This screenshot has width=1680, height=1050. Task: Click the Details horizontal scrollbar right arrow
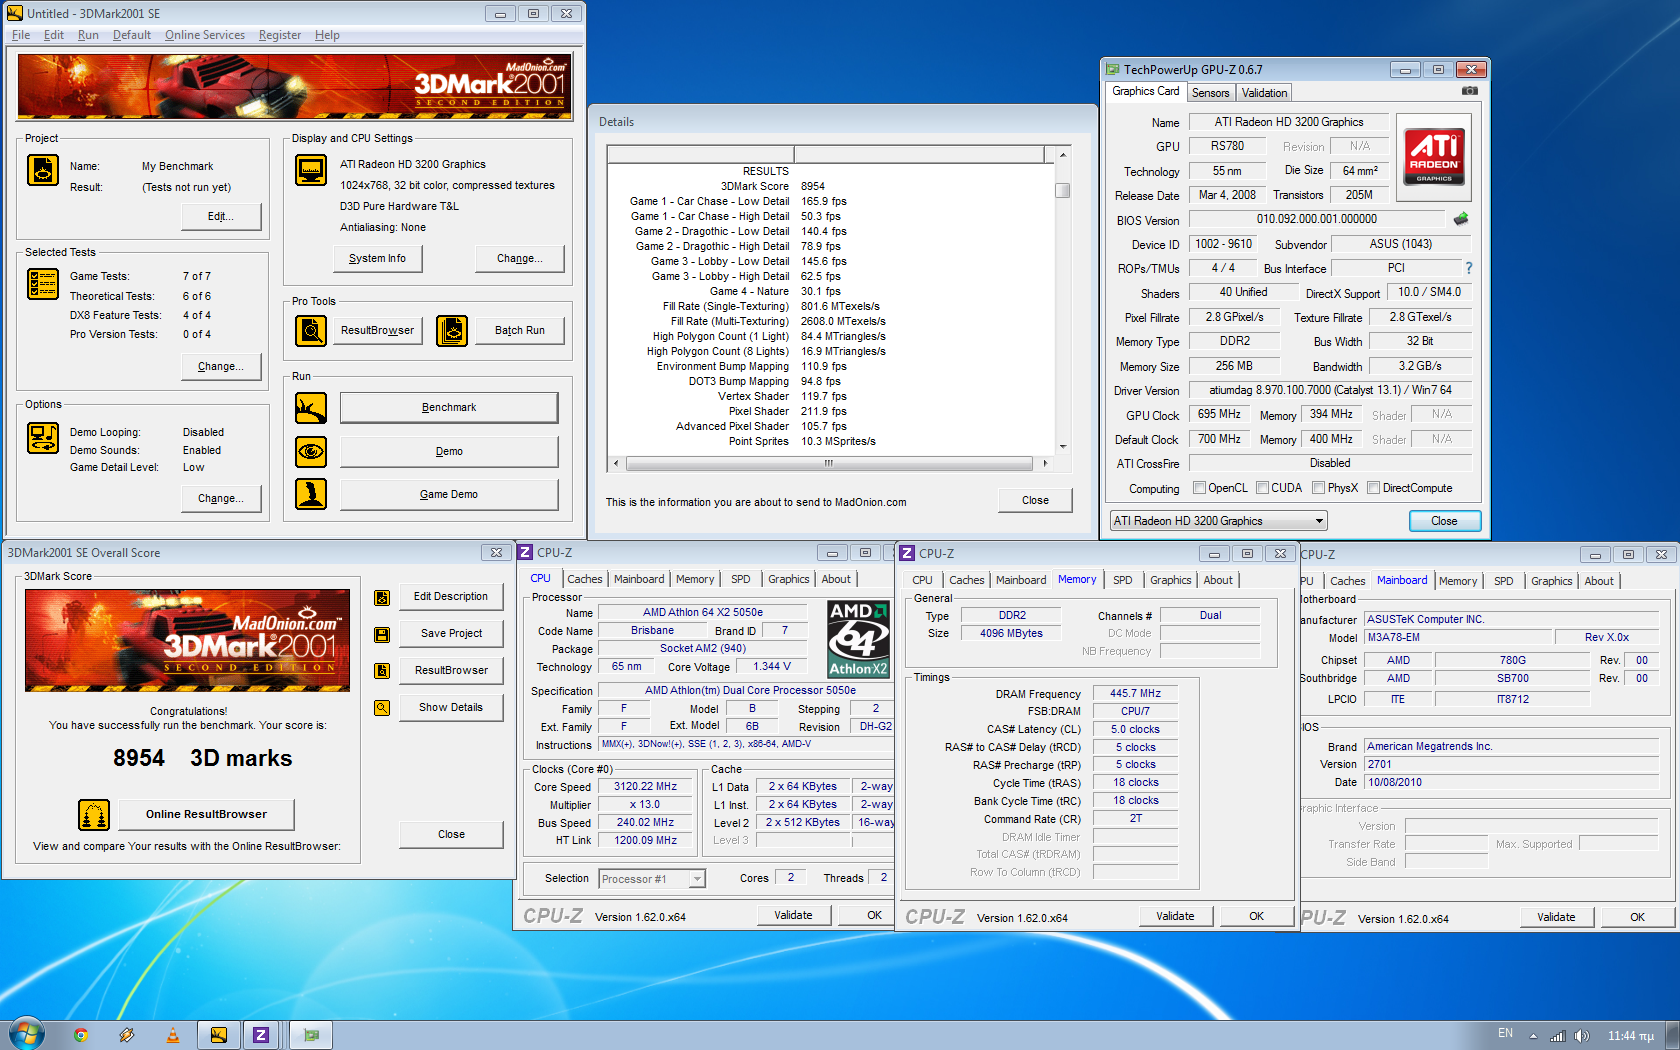pos(1046,463)
